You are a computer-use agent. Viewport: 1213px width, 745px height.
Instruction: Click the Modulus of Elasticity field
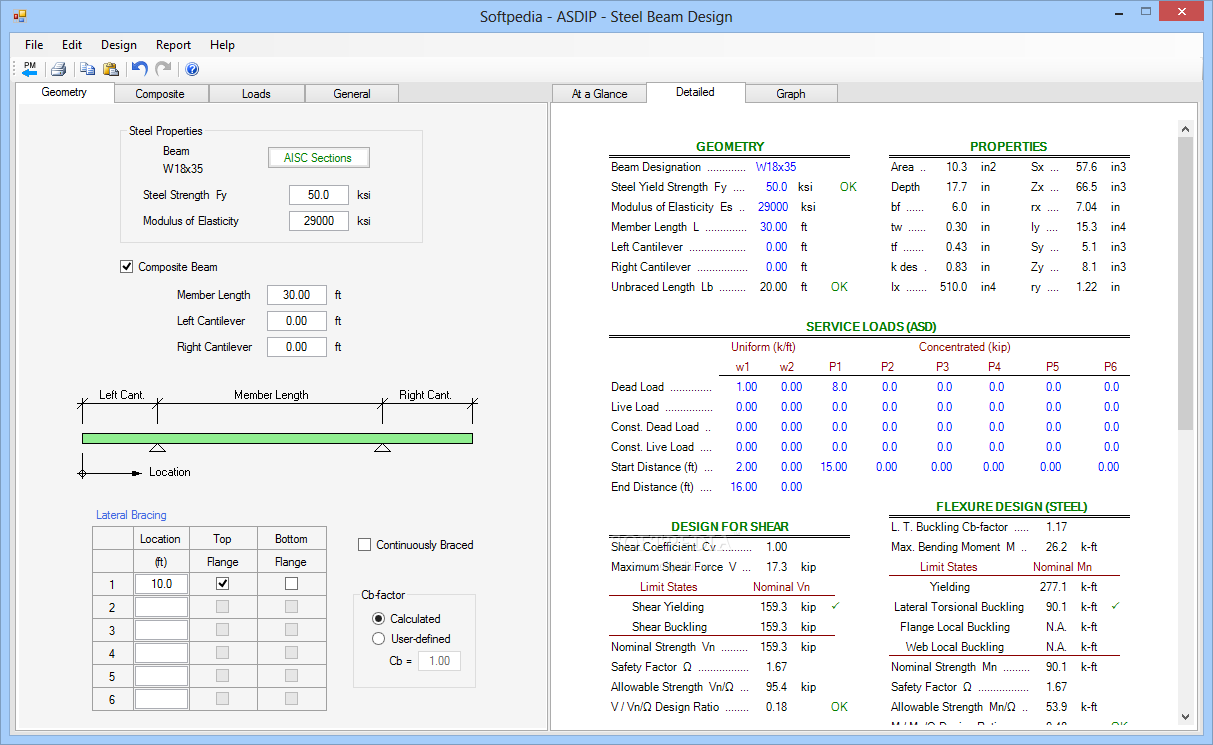click(x=319, y=221)
